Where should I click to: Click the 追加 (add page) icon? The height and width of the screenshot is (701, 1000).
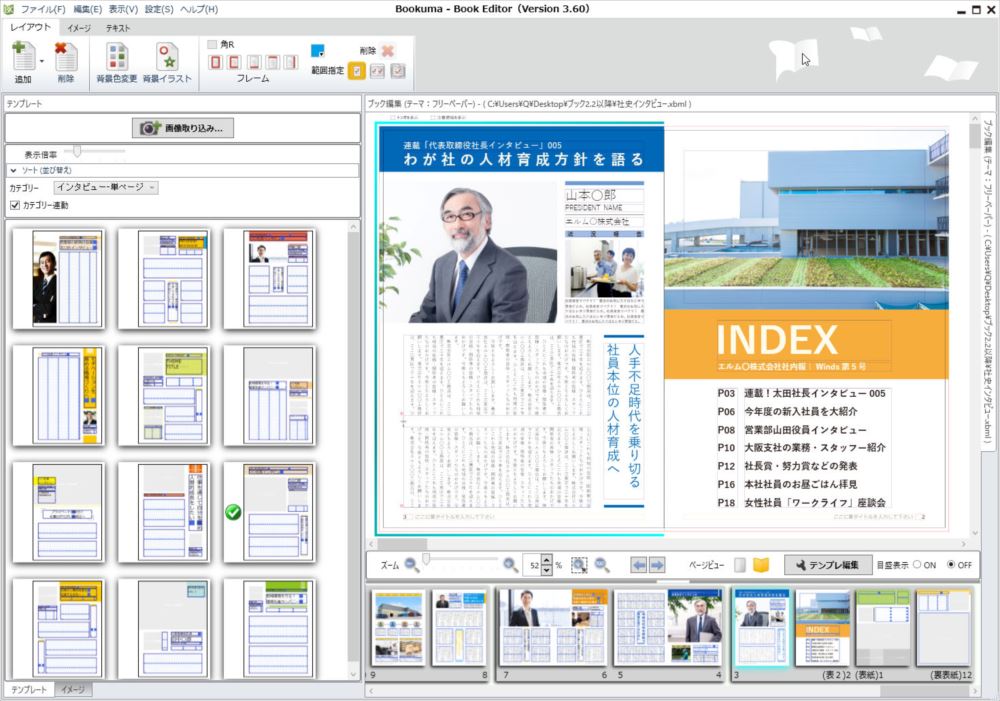[x=22, y=58]
